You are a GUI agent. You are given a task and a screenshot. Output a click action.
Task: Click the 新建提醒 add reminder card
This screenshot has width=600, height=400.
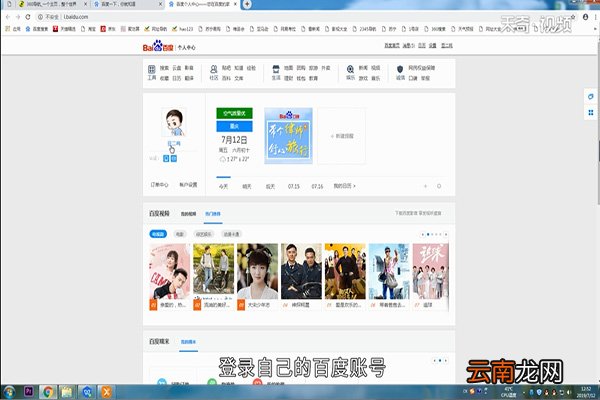point(341,136)
